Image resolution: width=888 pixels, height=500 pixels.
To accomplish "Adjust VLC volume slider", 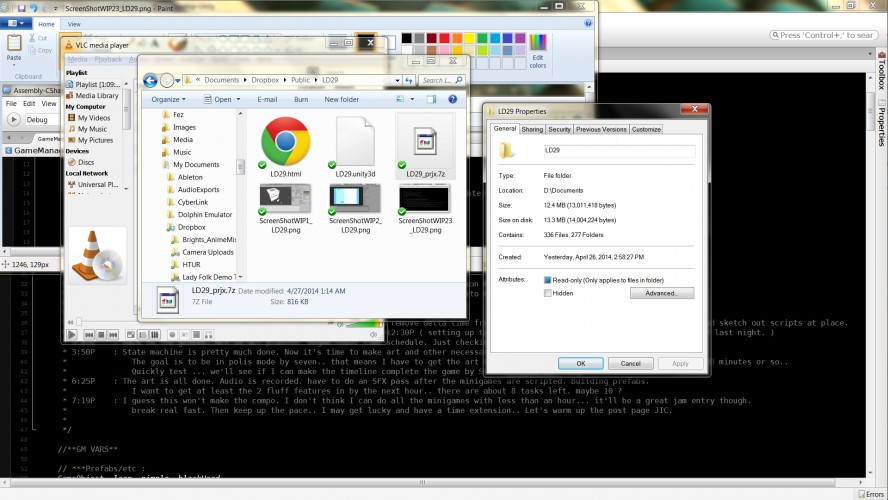I will (x=365, y=324).
